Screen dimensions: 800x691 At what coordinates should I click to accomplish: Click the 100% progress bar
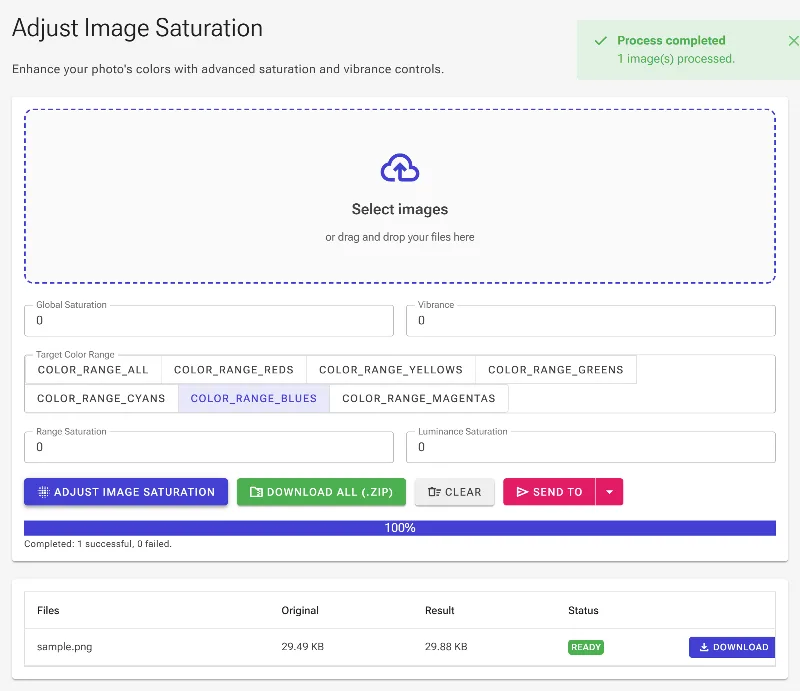[399, 528]
